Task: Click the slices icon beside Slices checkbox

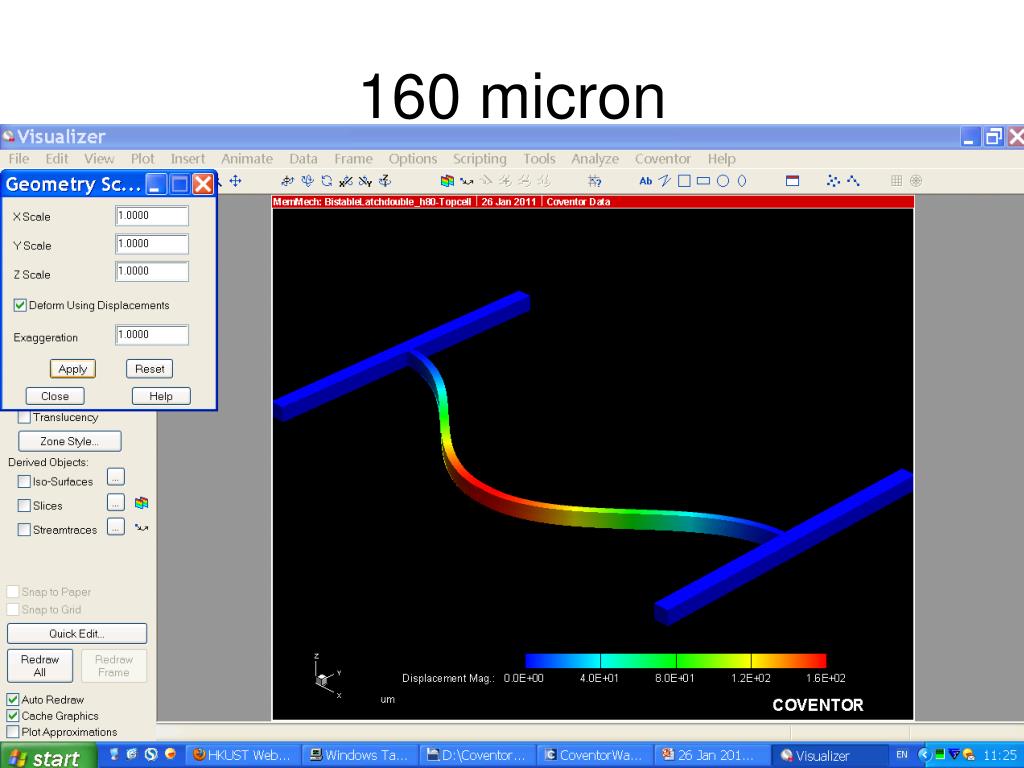Action: (x=141, y=503)
